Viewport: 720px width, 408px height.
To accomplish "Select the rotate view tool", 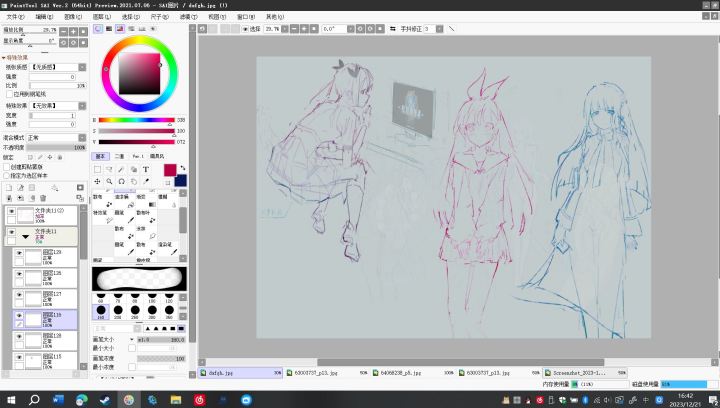I will [121, 182].
